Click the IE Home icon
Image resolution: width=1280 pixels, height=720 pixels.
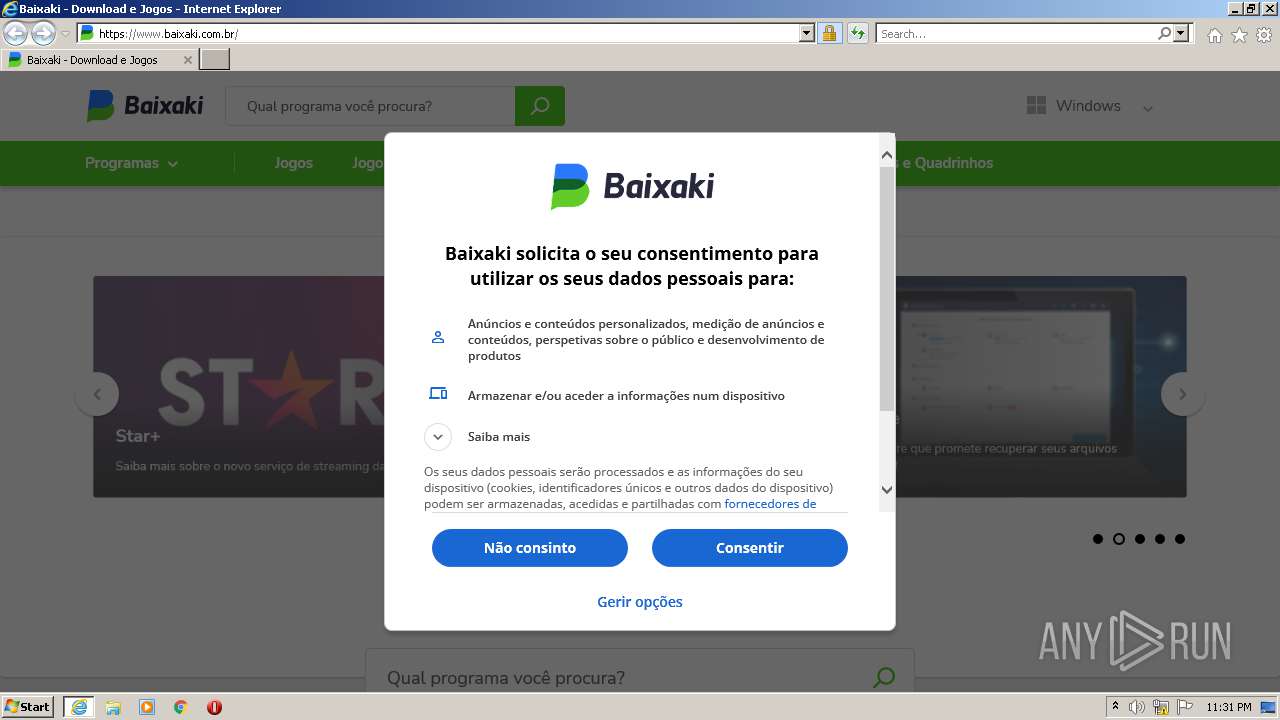(x=1214, y=35)
